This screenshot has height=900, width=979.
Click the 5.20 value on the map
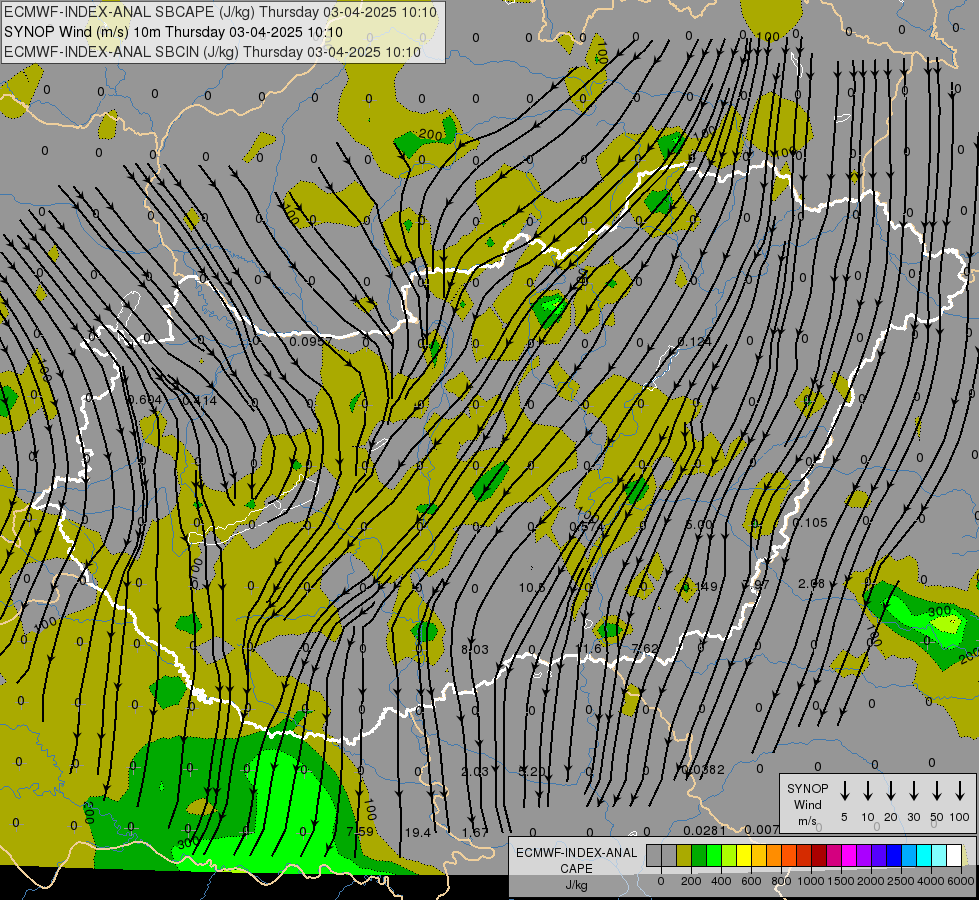click(x=532, y=771)
